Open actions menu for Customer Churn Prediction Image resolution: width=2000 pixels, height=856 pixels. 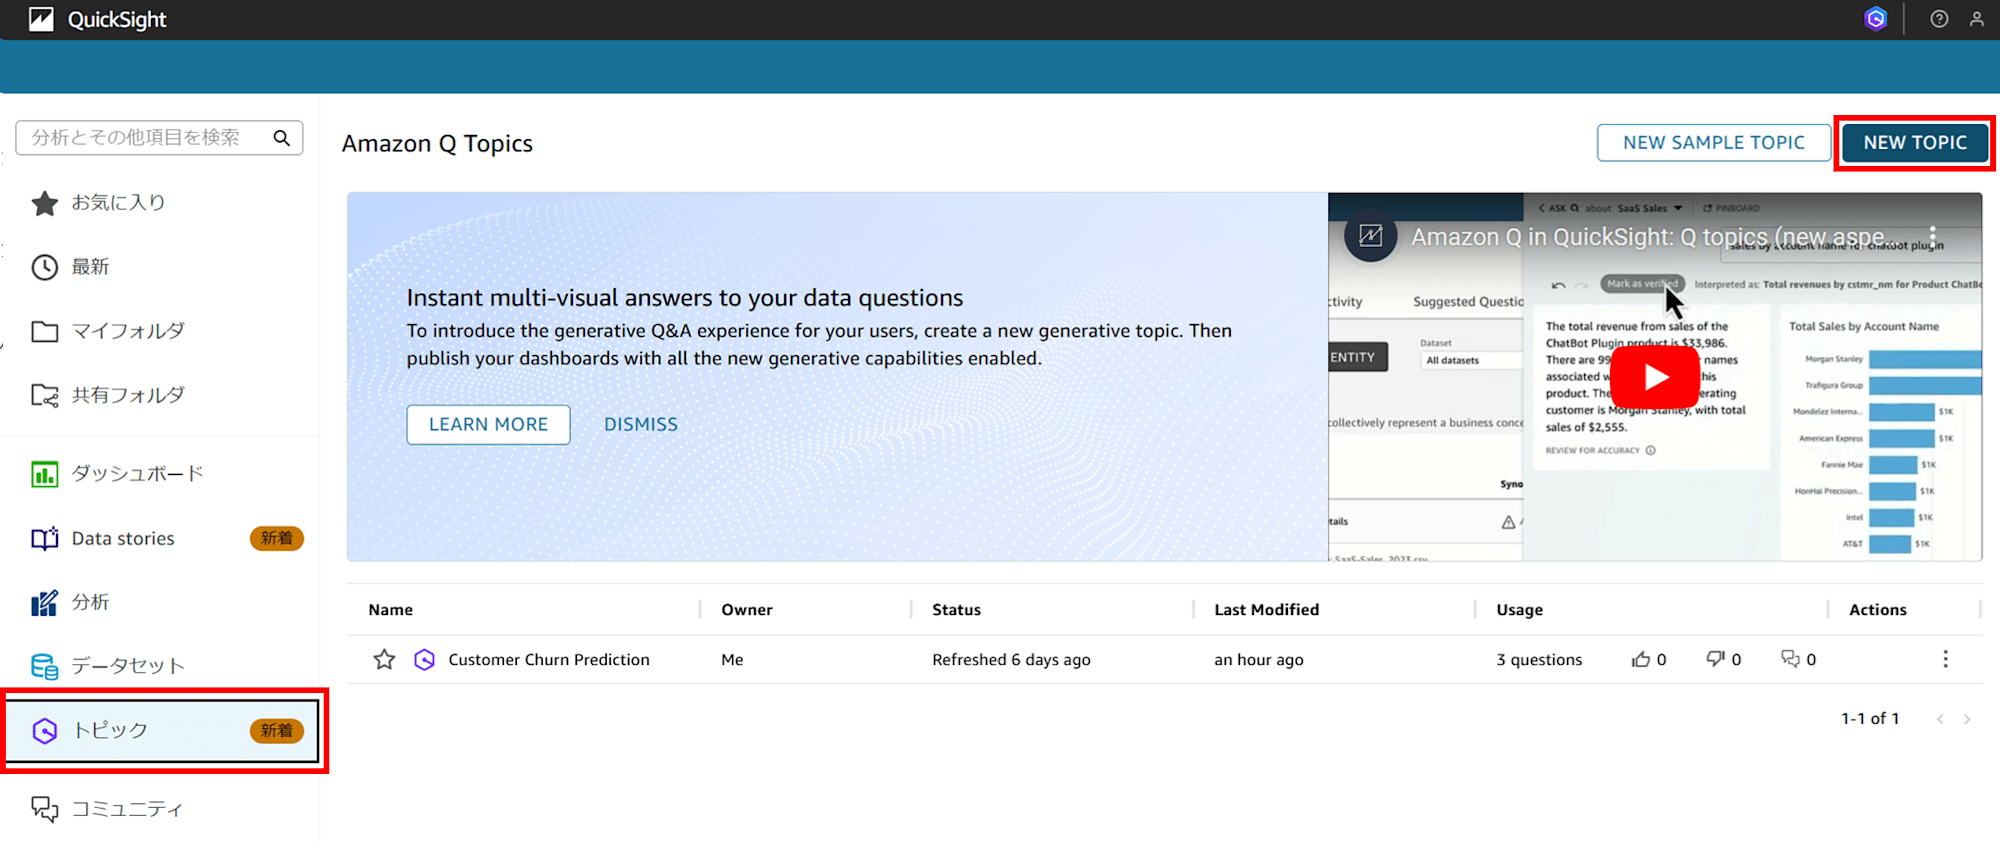click(x=1945, y=659)
